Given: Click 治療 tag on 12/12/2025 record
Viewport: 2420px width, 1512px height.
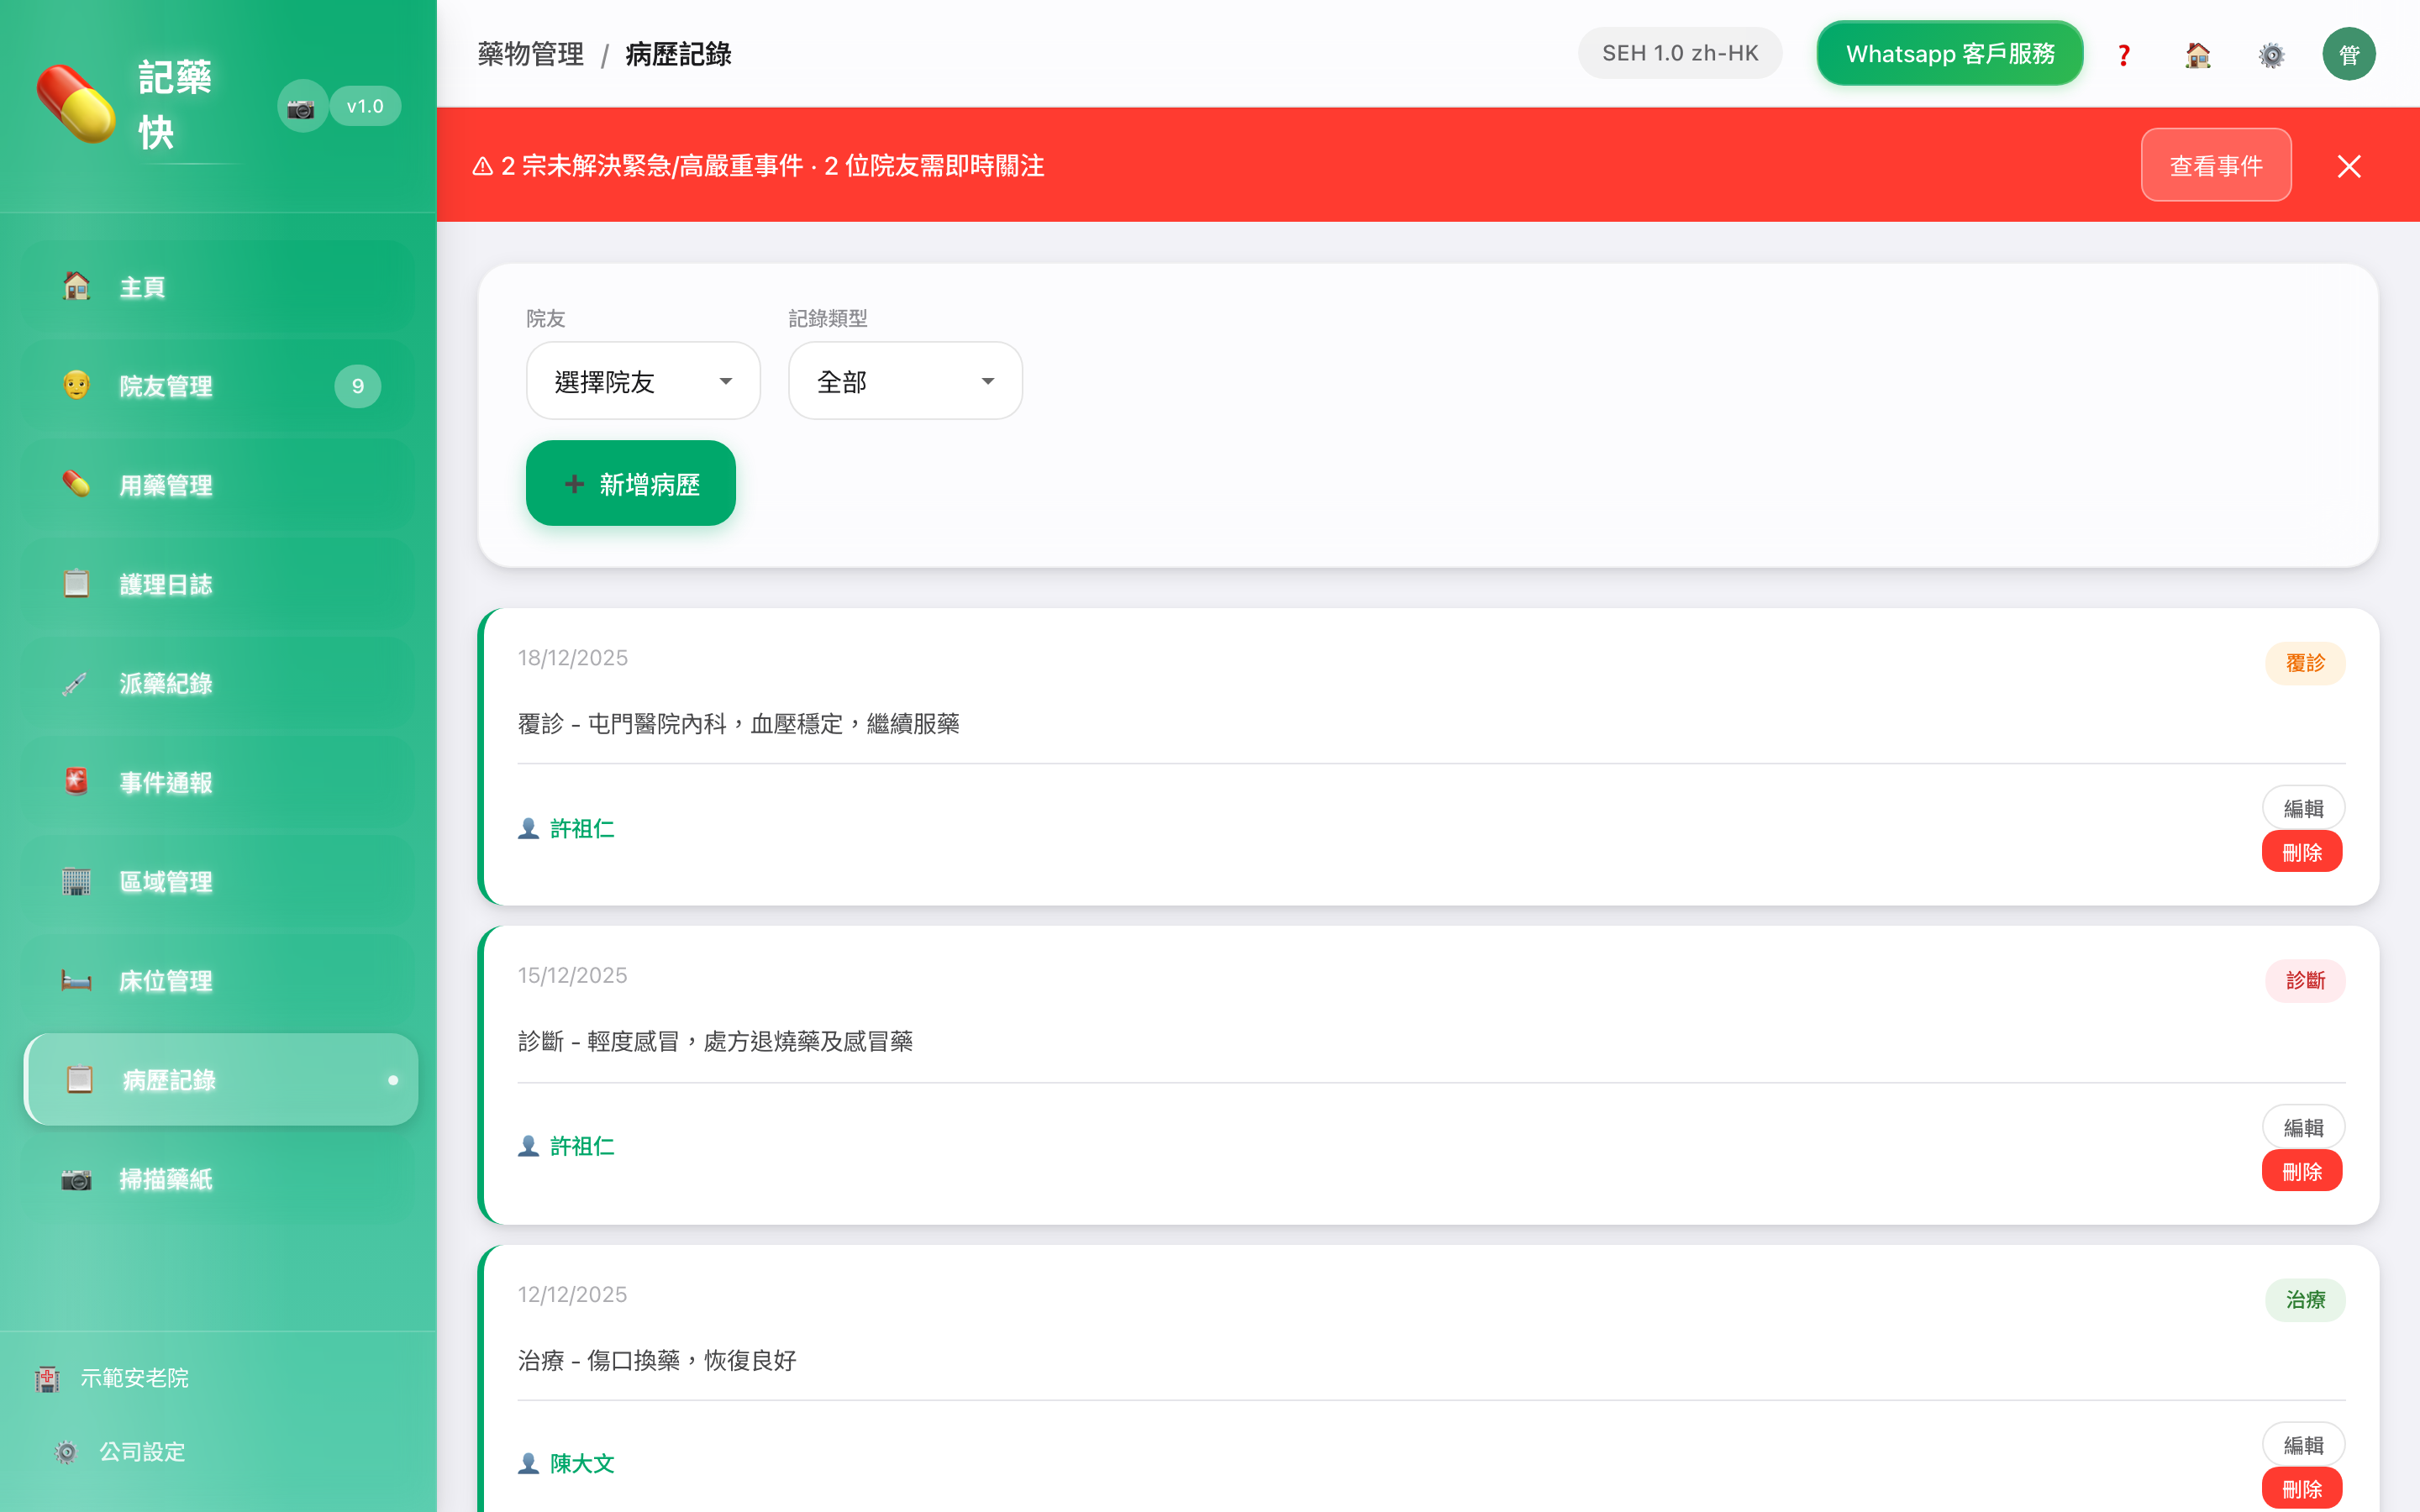Looking at the screenshot, I should (2305, 1300).
